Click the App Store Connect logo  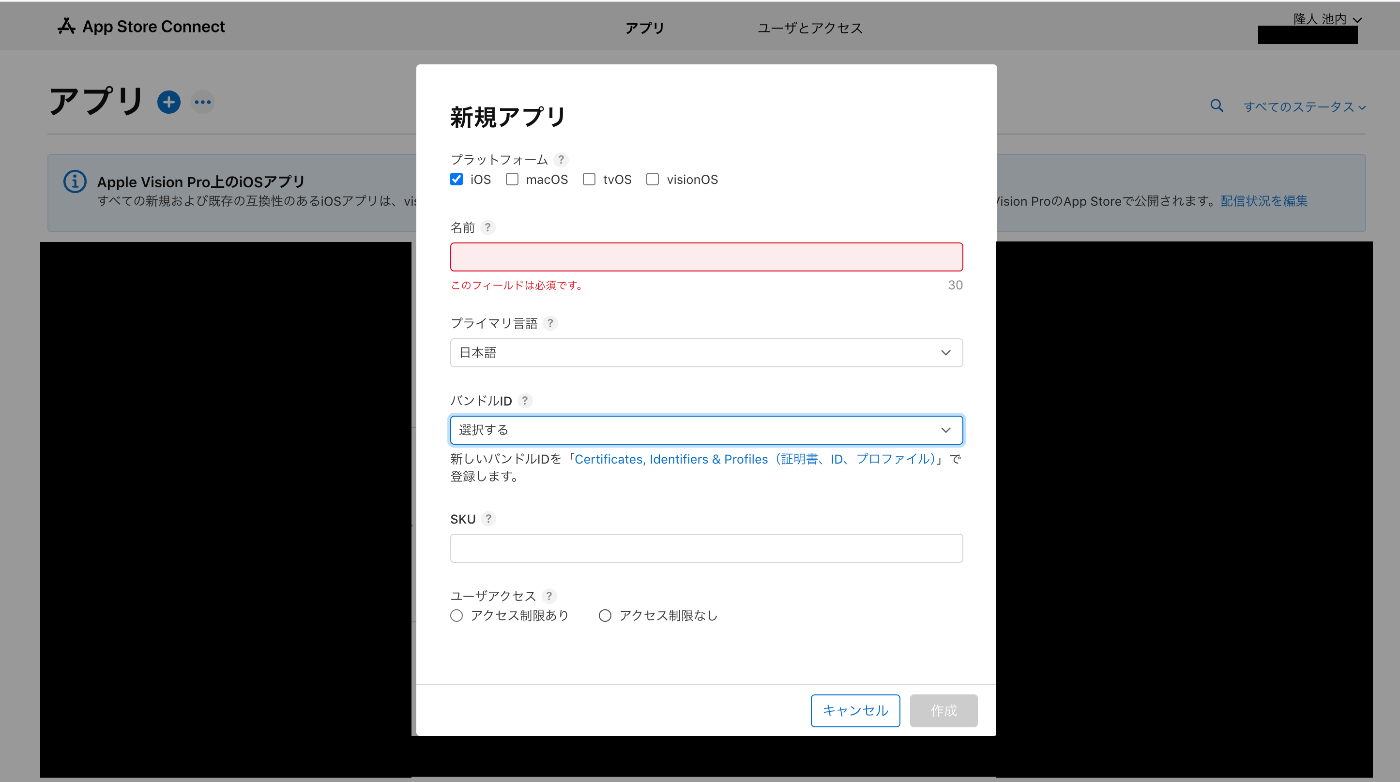coord(141,26)
